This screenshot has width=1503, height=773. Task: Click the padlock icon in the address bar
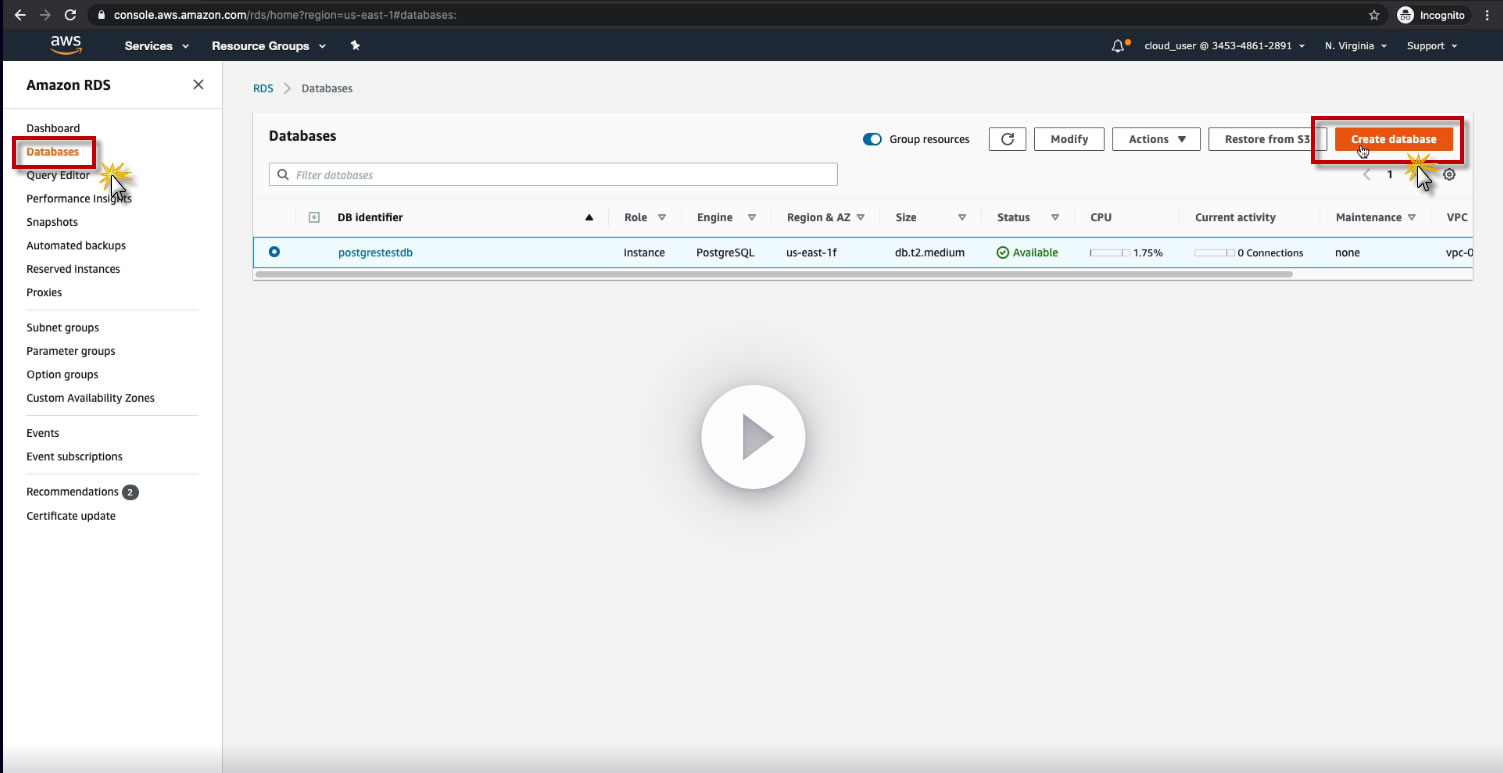click(x=101, y=15)
